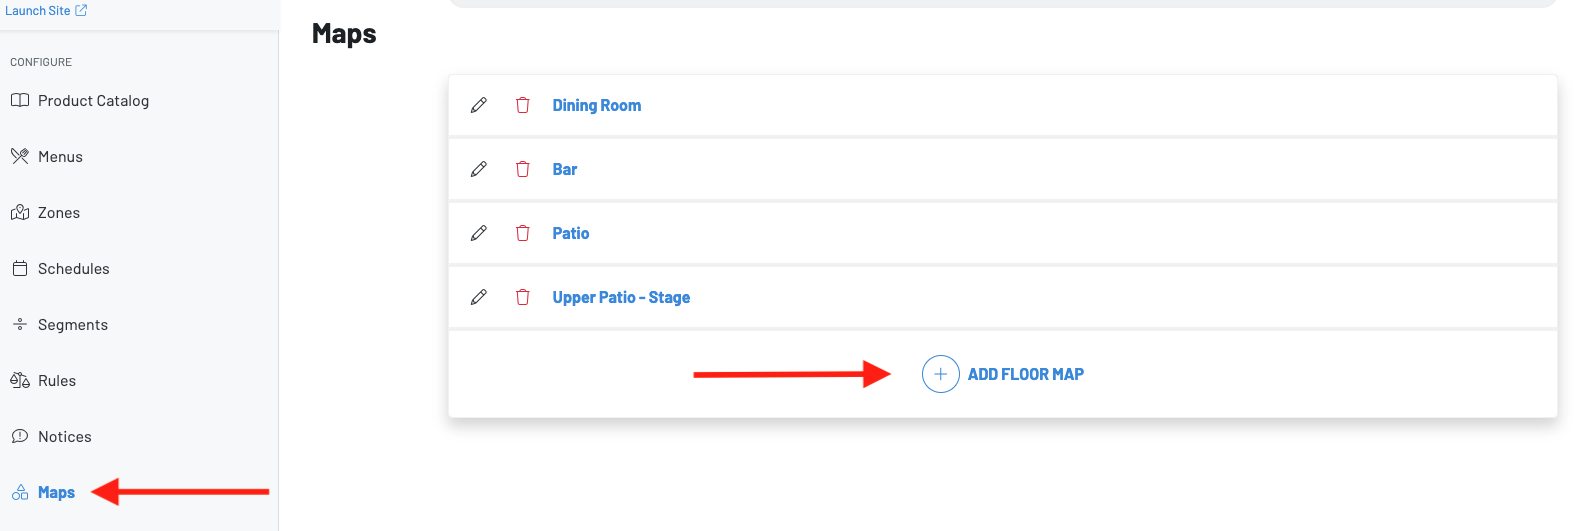This screenshot has width=1589, height=531.
Task: Click pencil icon for Upper Patio - Stage
Action: [479, 297]
